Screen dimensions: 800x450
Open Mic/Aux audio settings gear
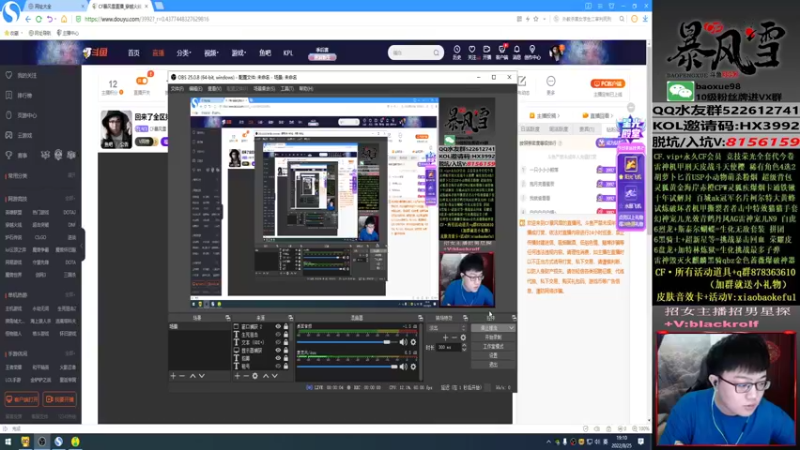pos(413,366)
